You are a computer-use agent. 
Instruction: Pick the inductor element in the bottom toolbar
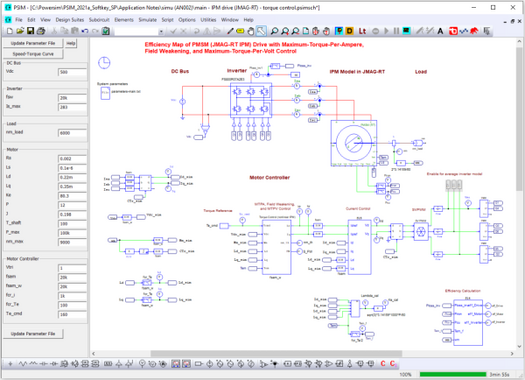click(33, 364)
